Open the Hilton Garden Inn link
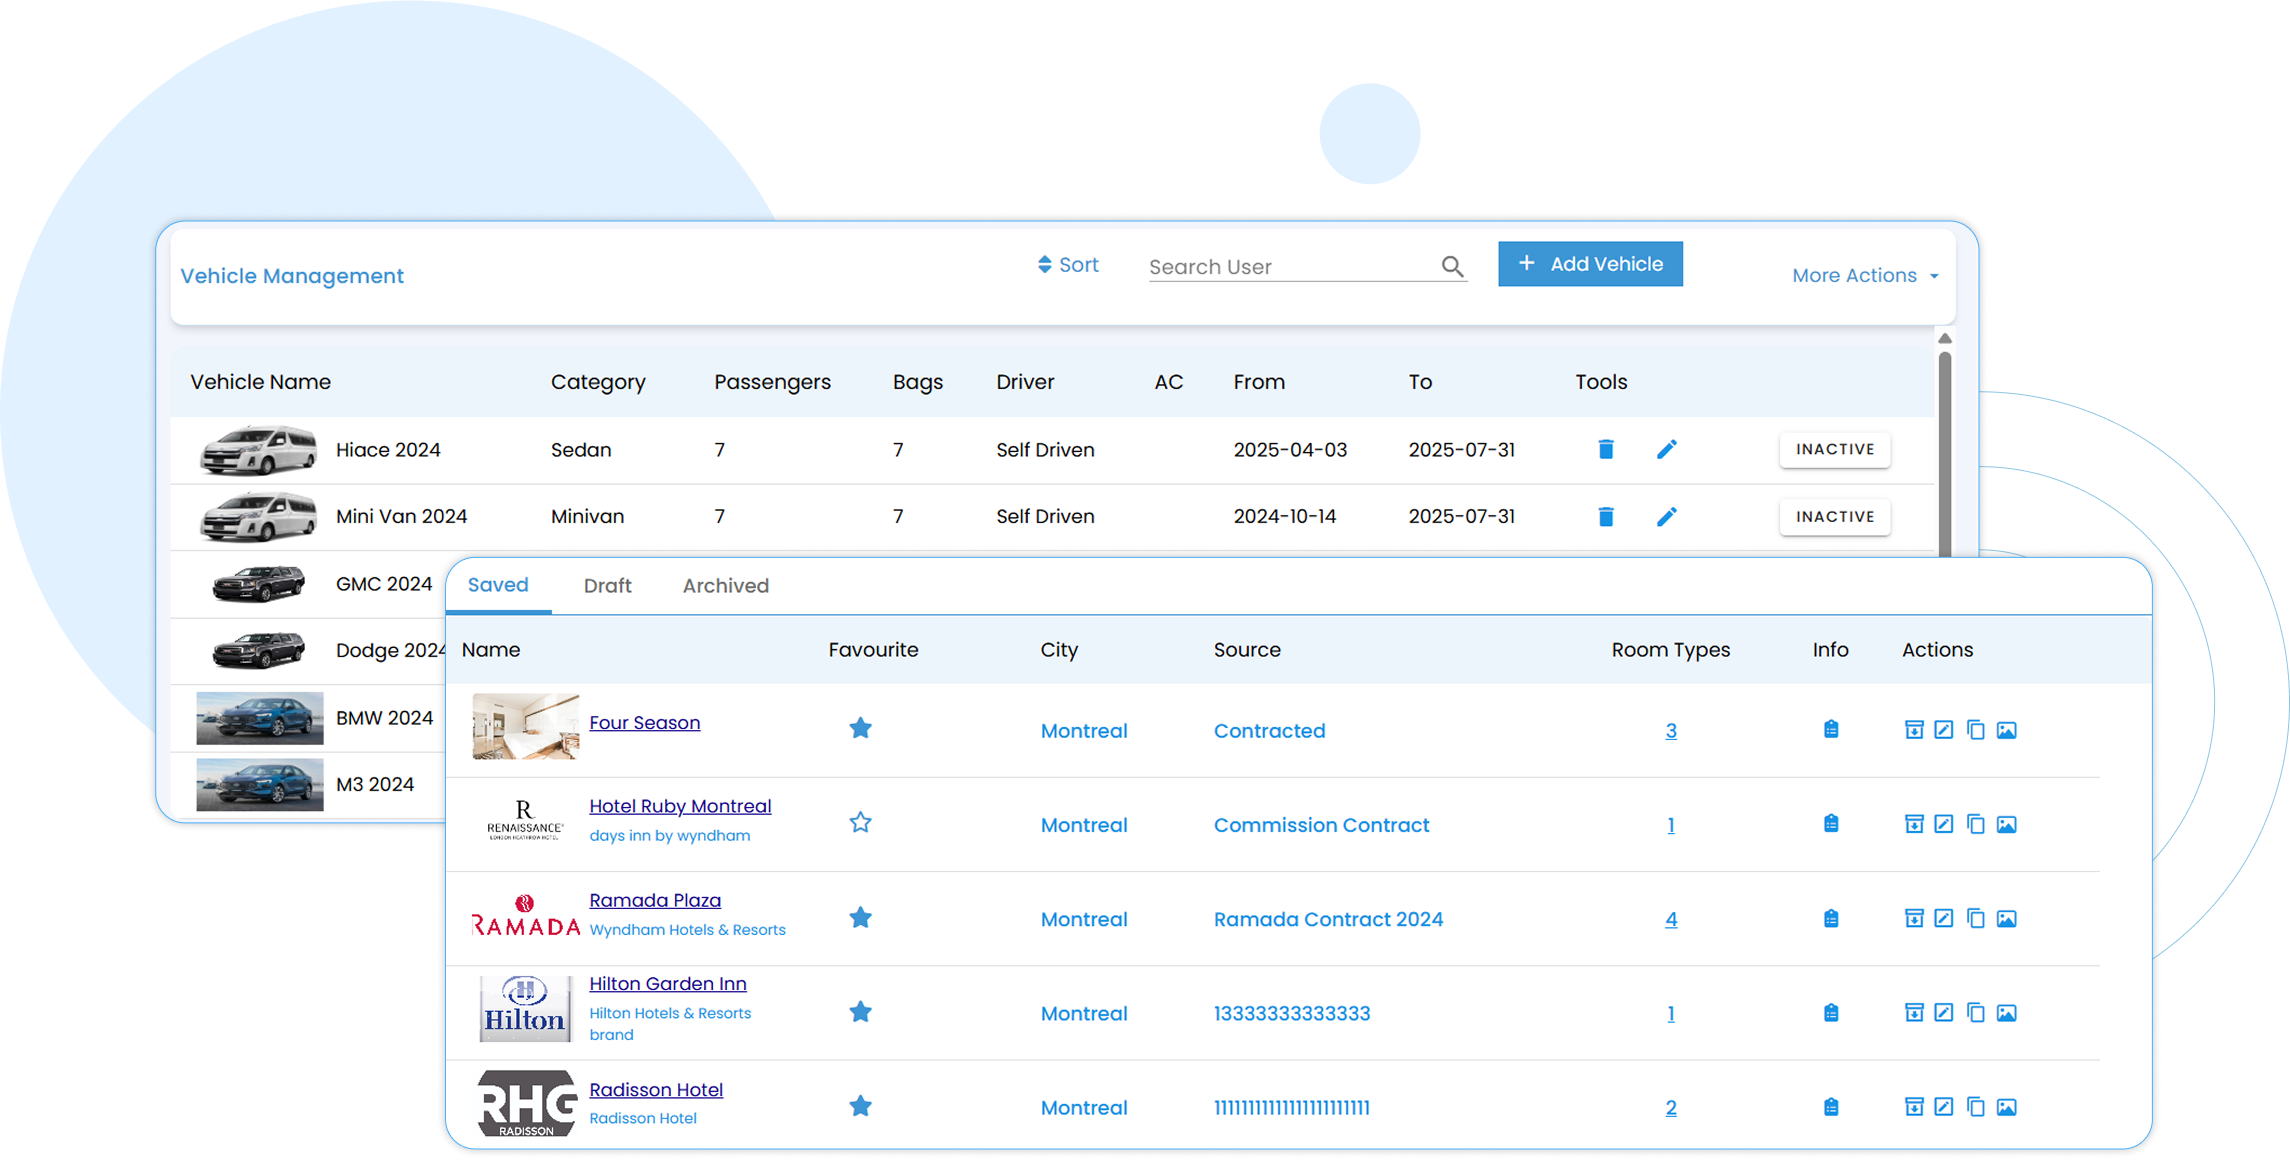2290x1160 pixels. 668,984
